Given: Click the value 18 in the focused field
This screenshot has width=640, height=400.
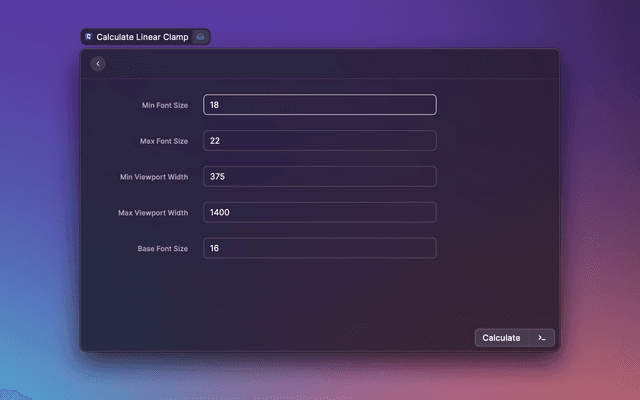Looking at the screenshot, I should 215,105.
